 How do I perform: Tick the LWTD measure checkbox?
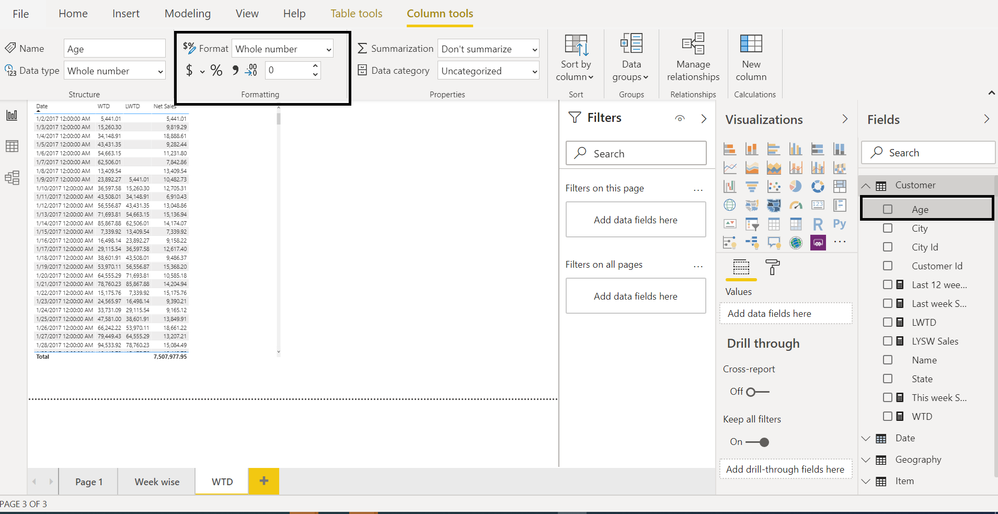(x=887, y=323)
